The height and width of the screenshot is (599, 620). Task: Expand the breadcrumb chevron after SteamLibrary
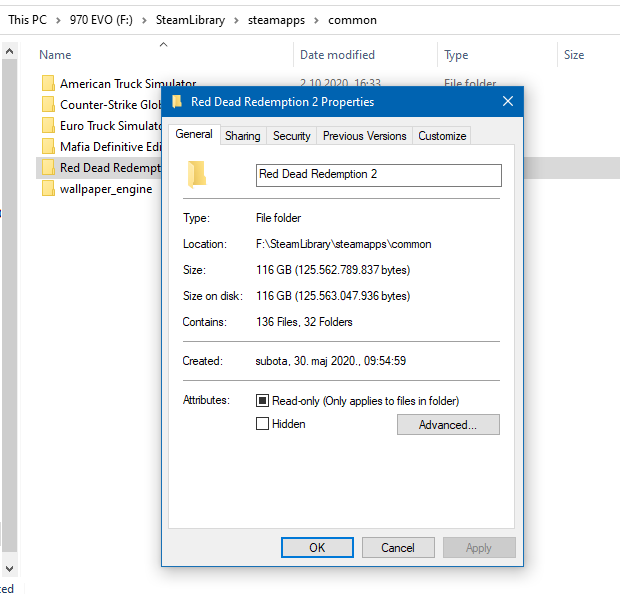pyautogui.click(x=236, y=20)
